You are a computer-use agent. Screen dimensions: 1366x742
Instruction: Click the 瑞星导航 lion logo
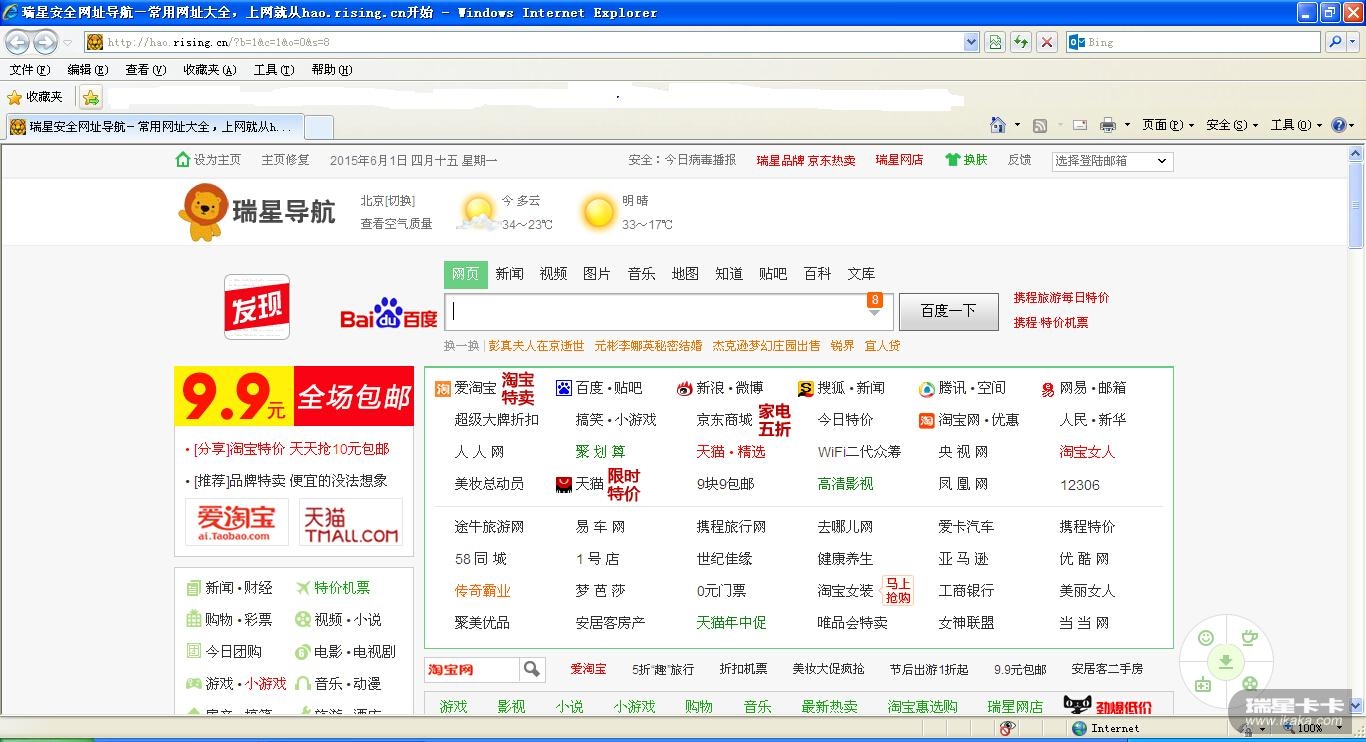(x=257, y=211)
